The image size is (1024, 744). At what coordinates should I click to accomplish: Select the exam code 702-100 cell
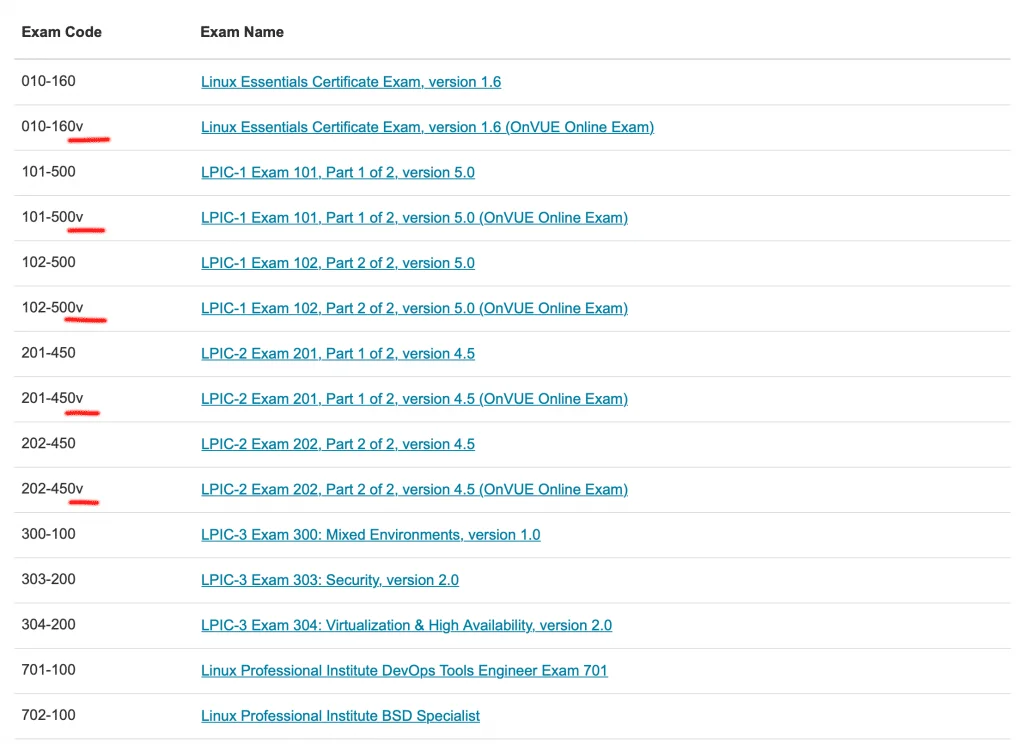(48, 715)
